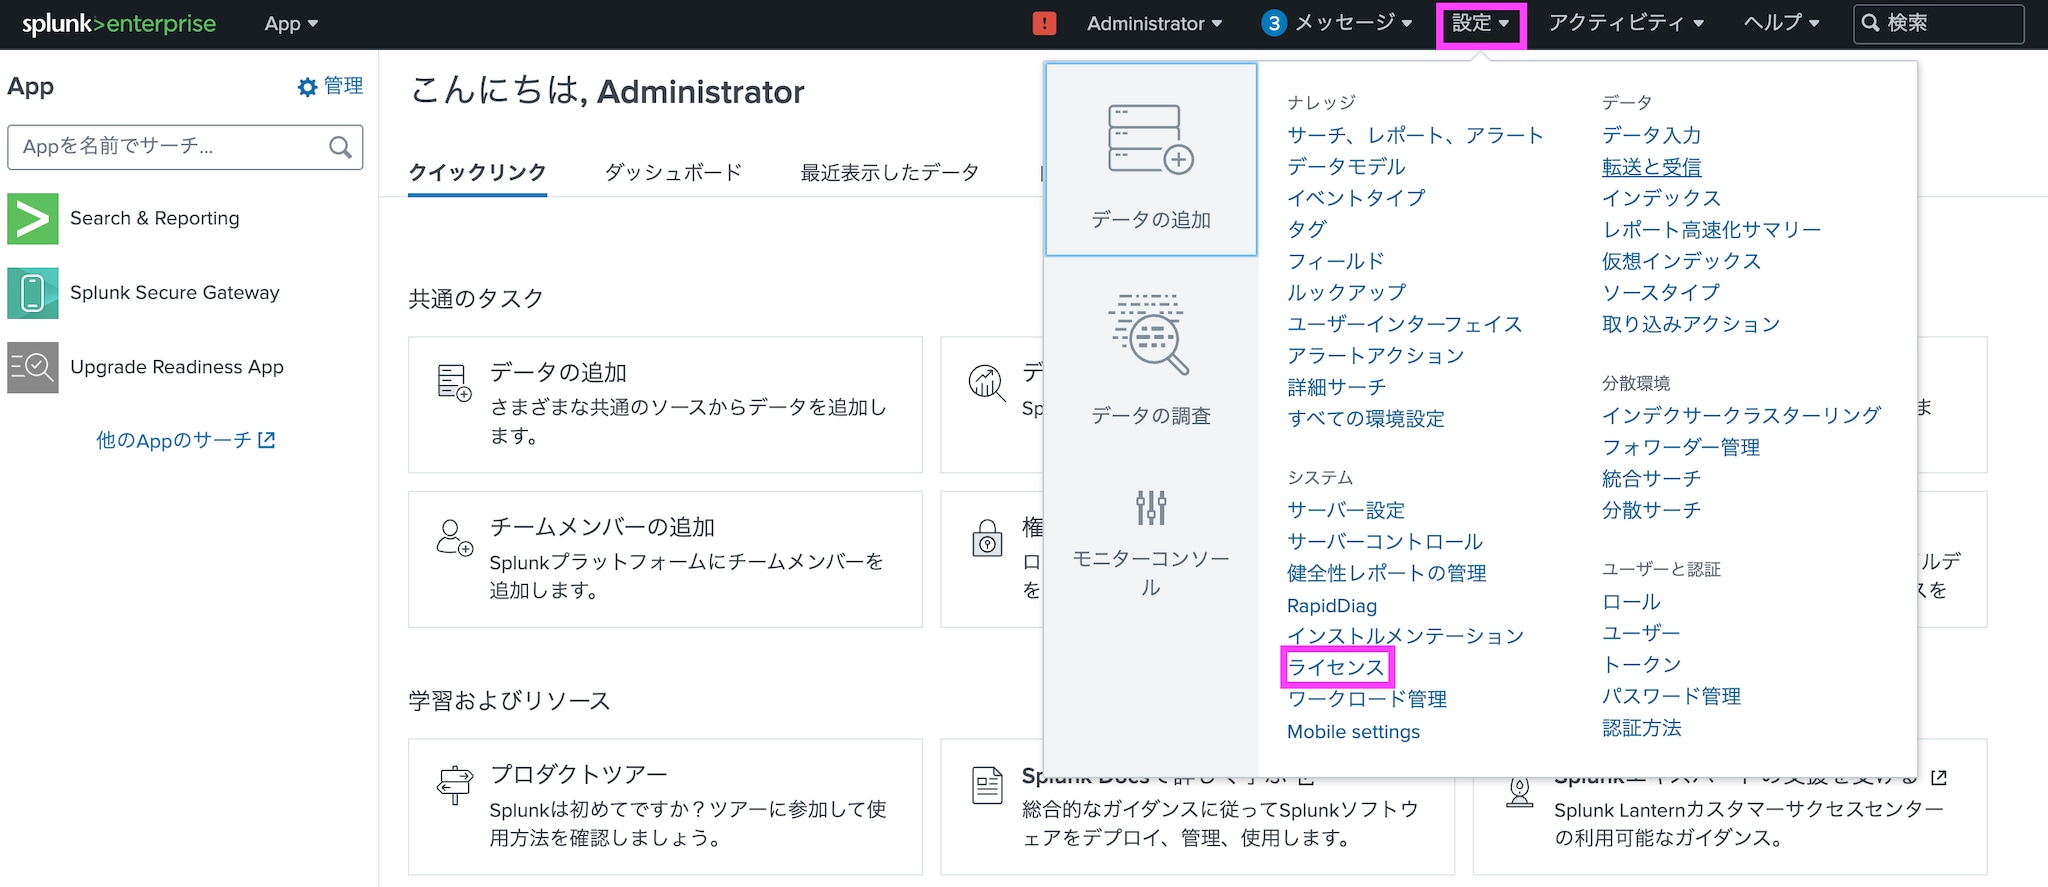Click the モニターコンソール sliders icon
Viewport: 2048px width, 887px height.
pos(1151,507)
